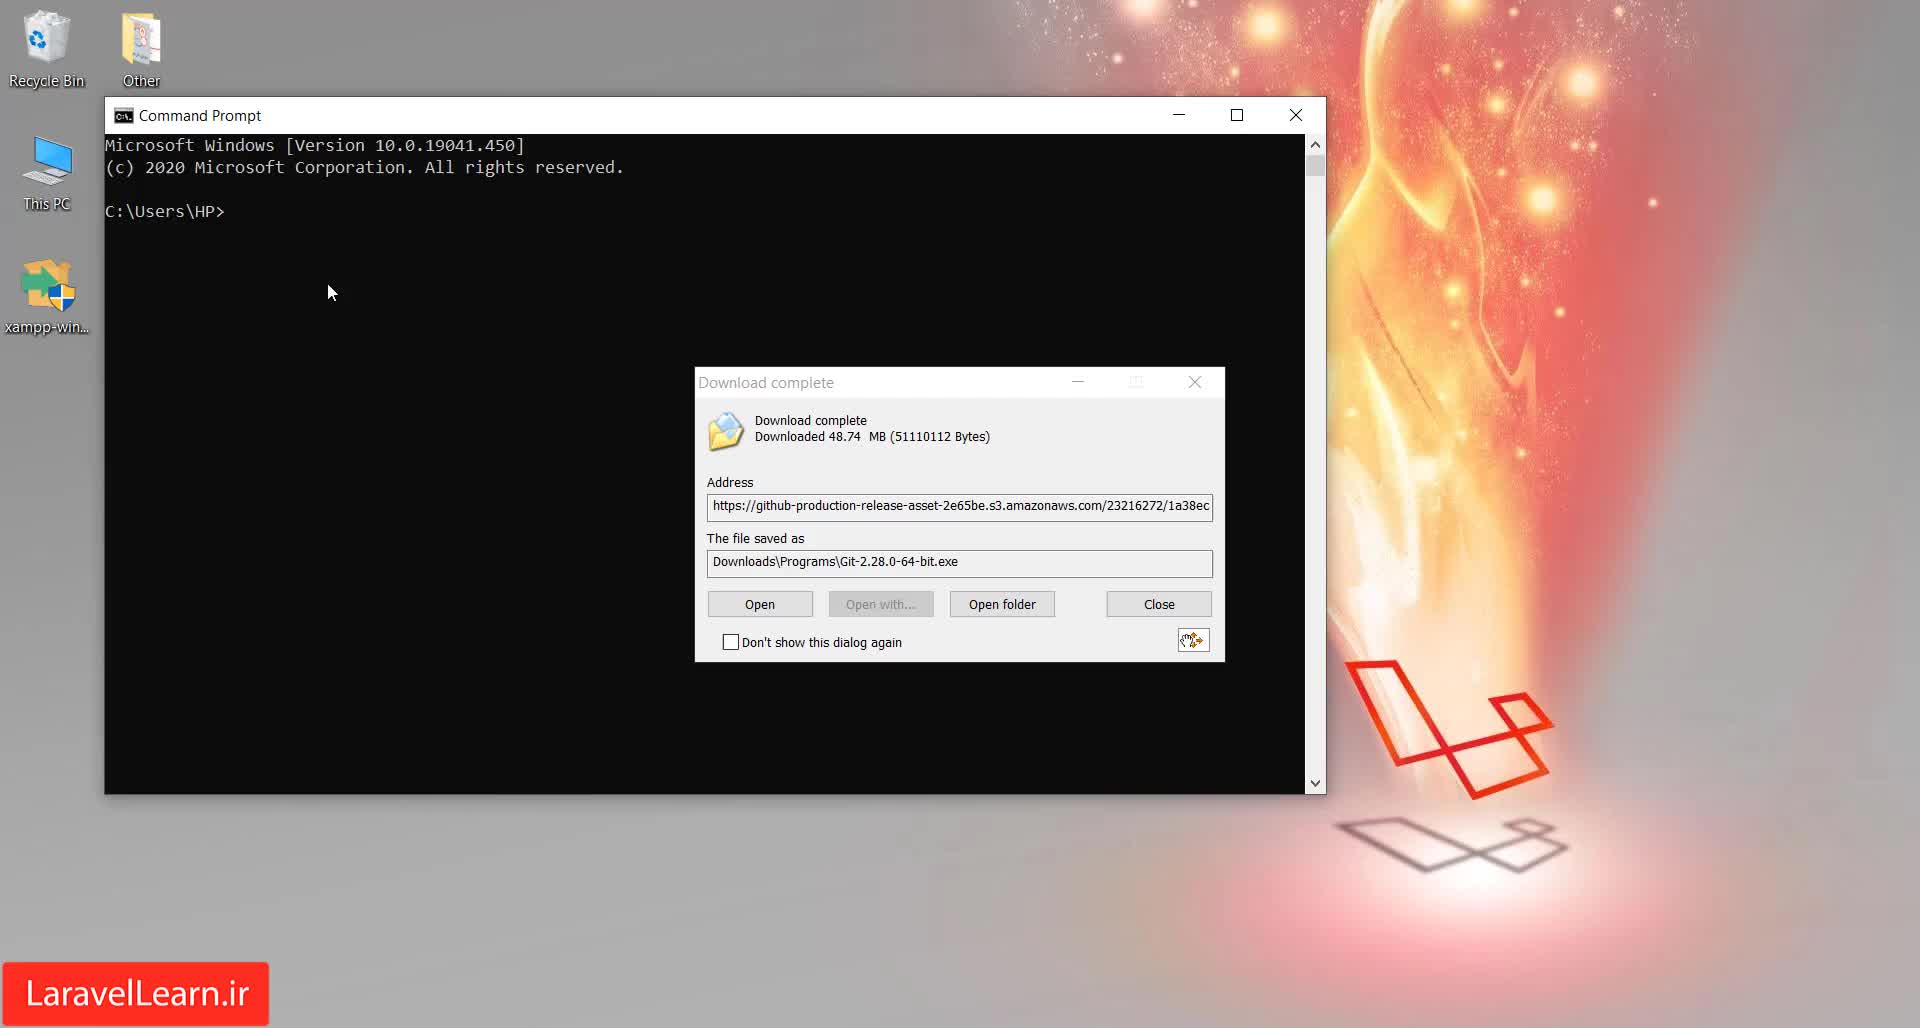
Task: Click the download complete folder icon
Action: click(x=726, y=431)
